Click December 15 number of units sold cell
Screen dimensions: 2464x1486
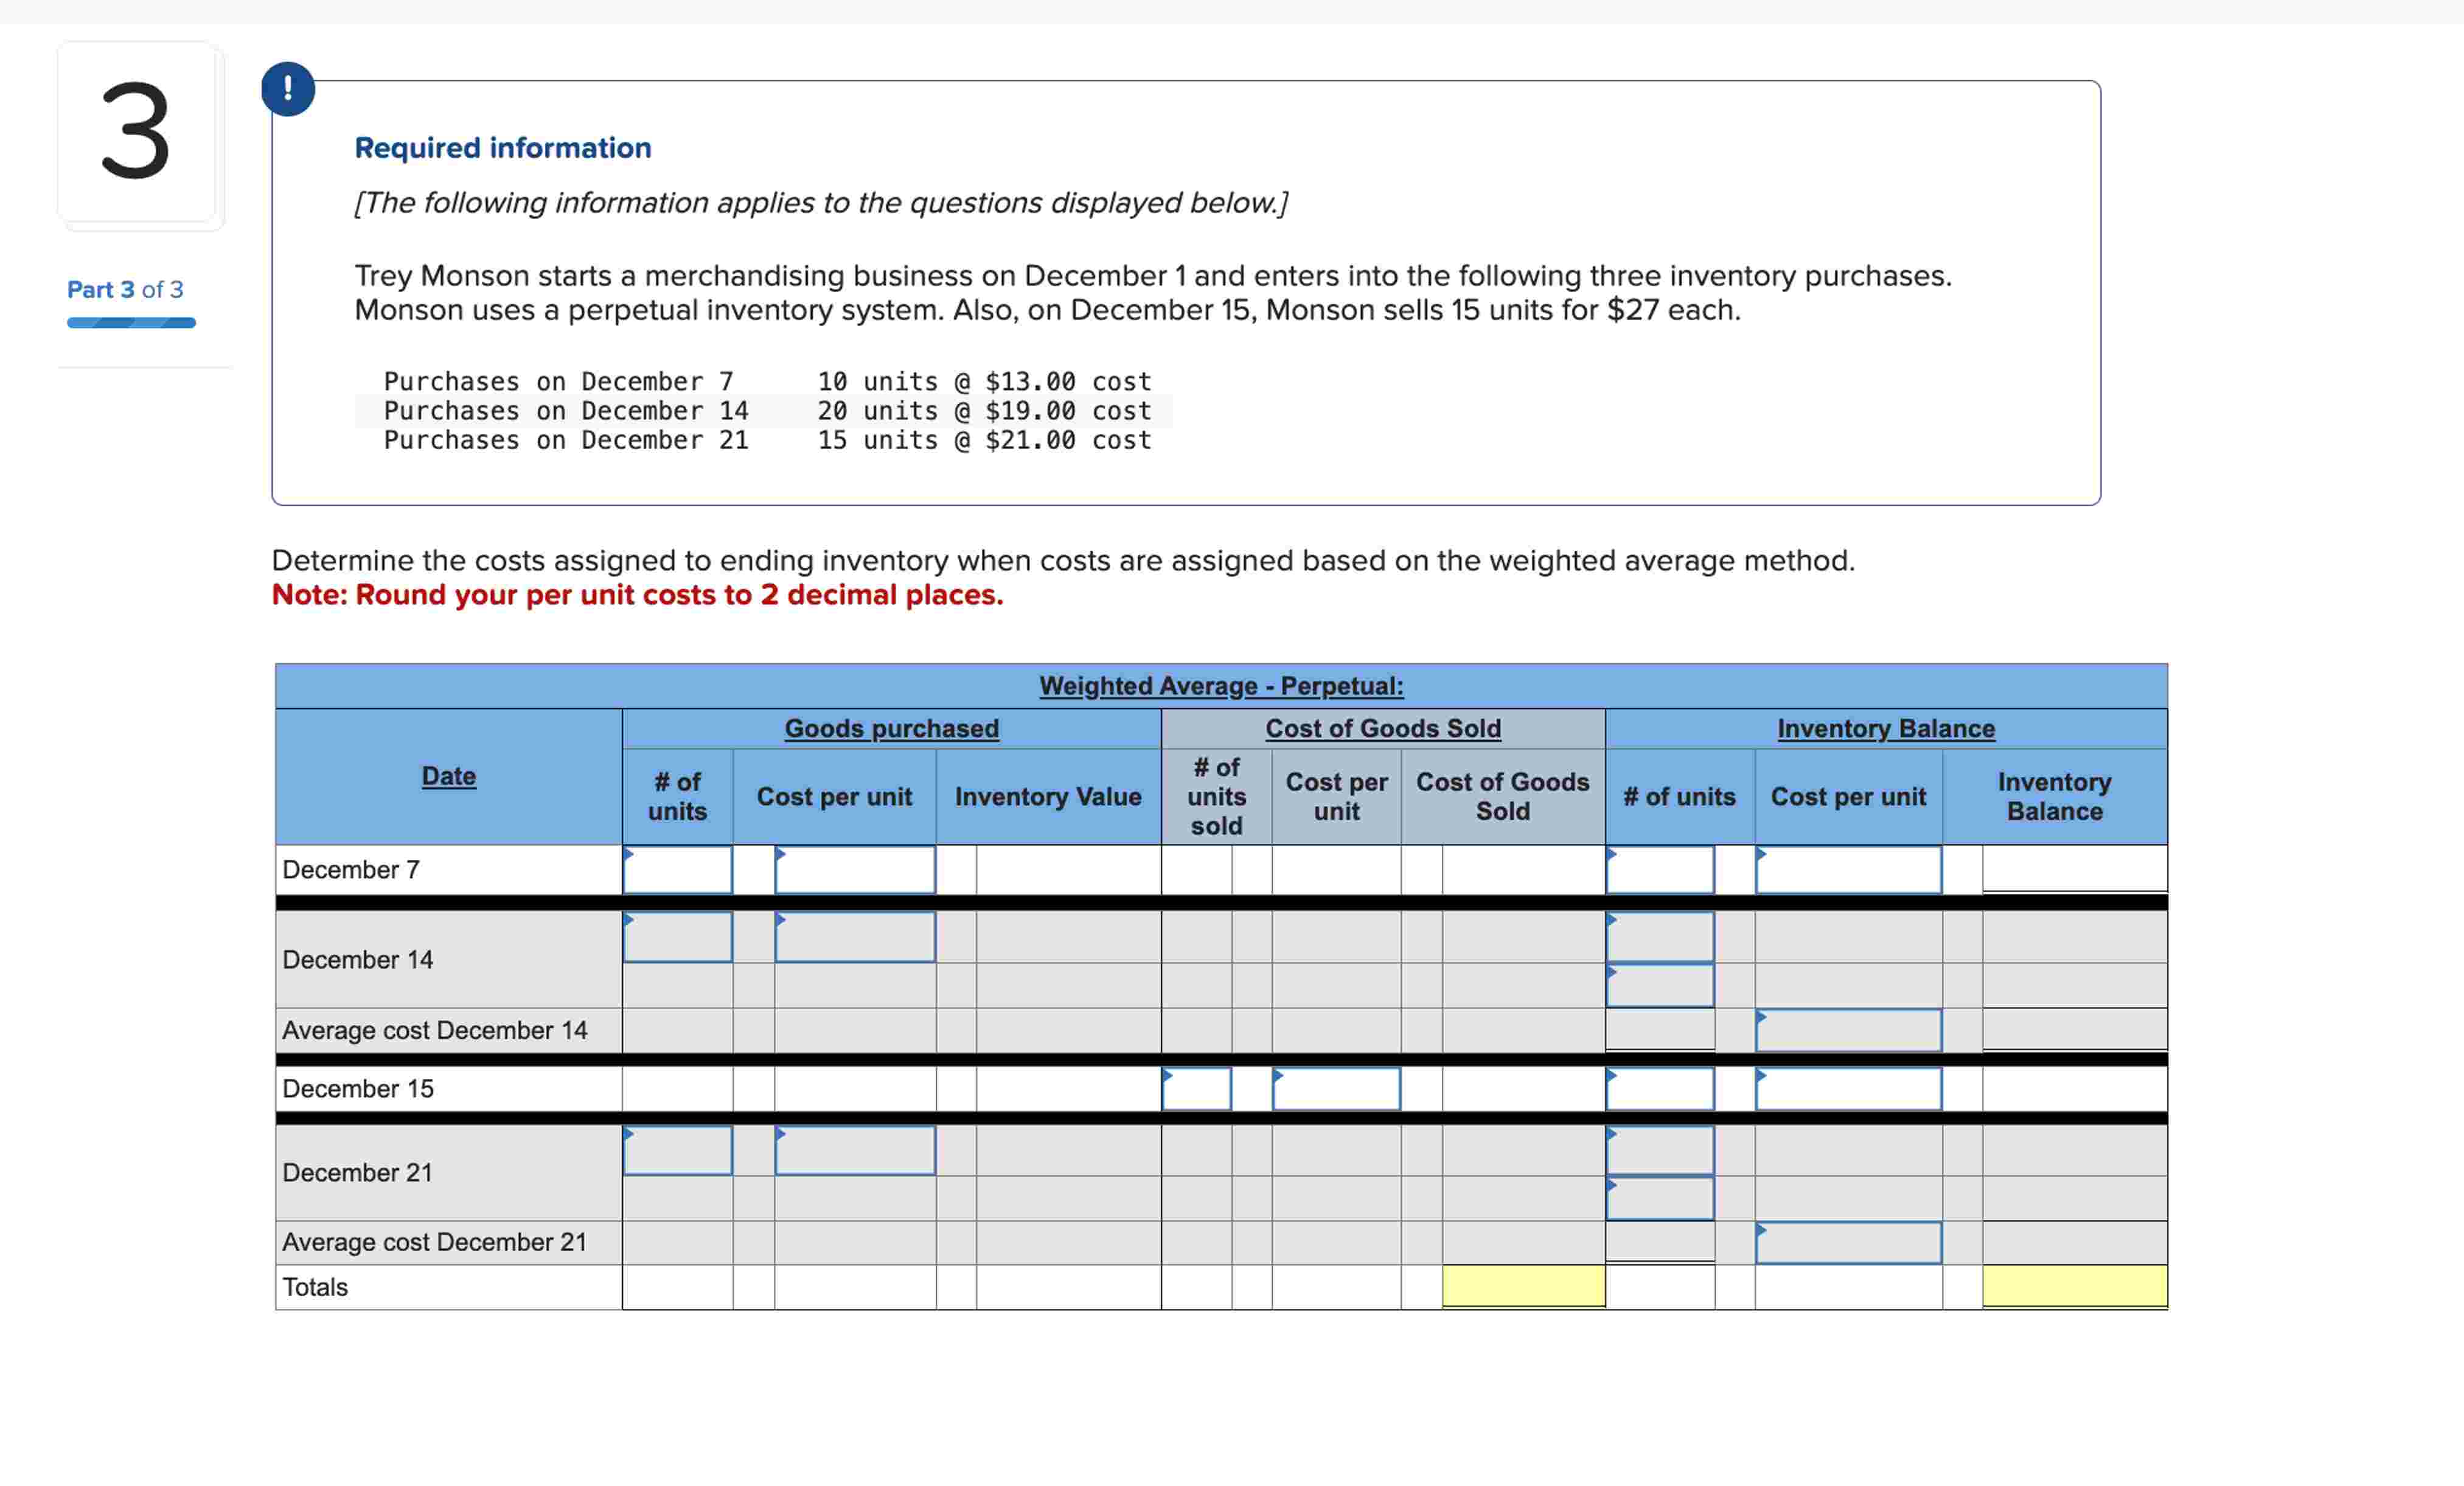1196,1088
